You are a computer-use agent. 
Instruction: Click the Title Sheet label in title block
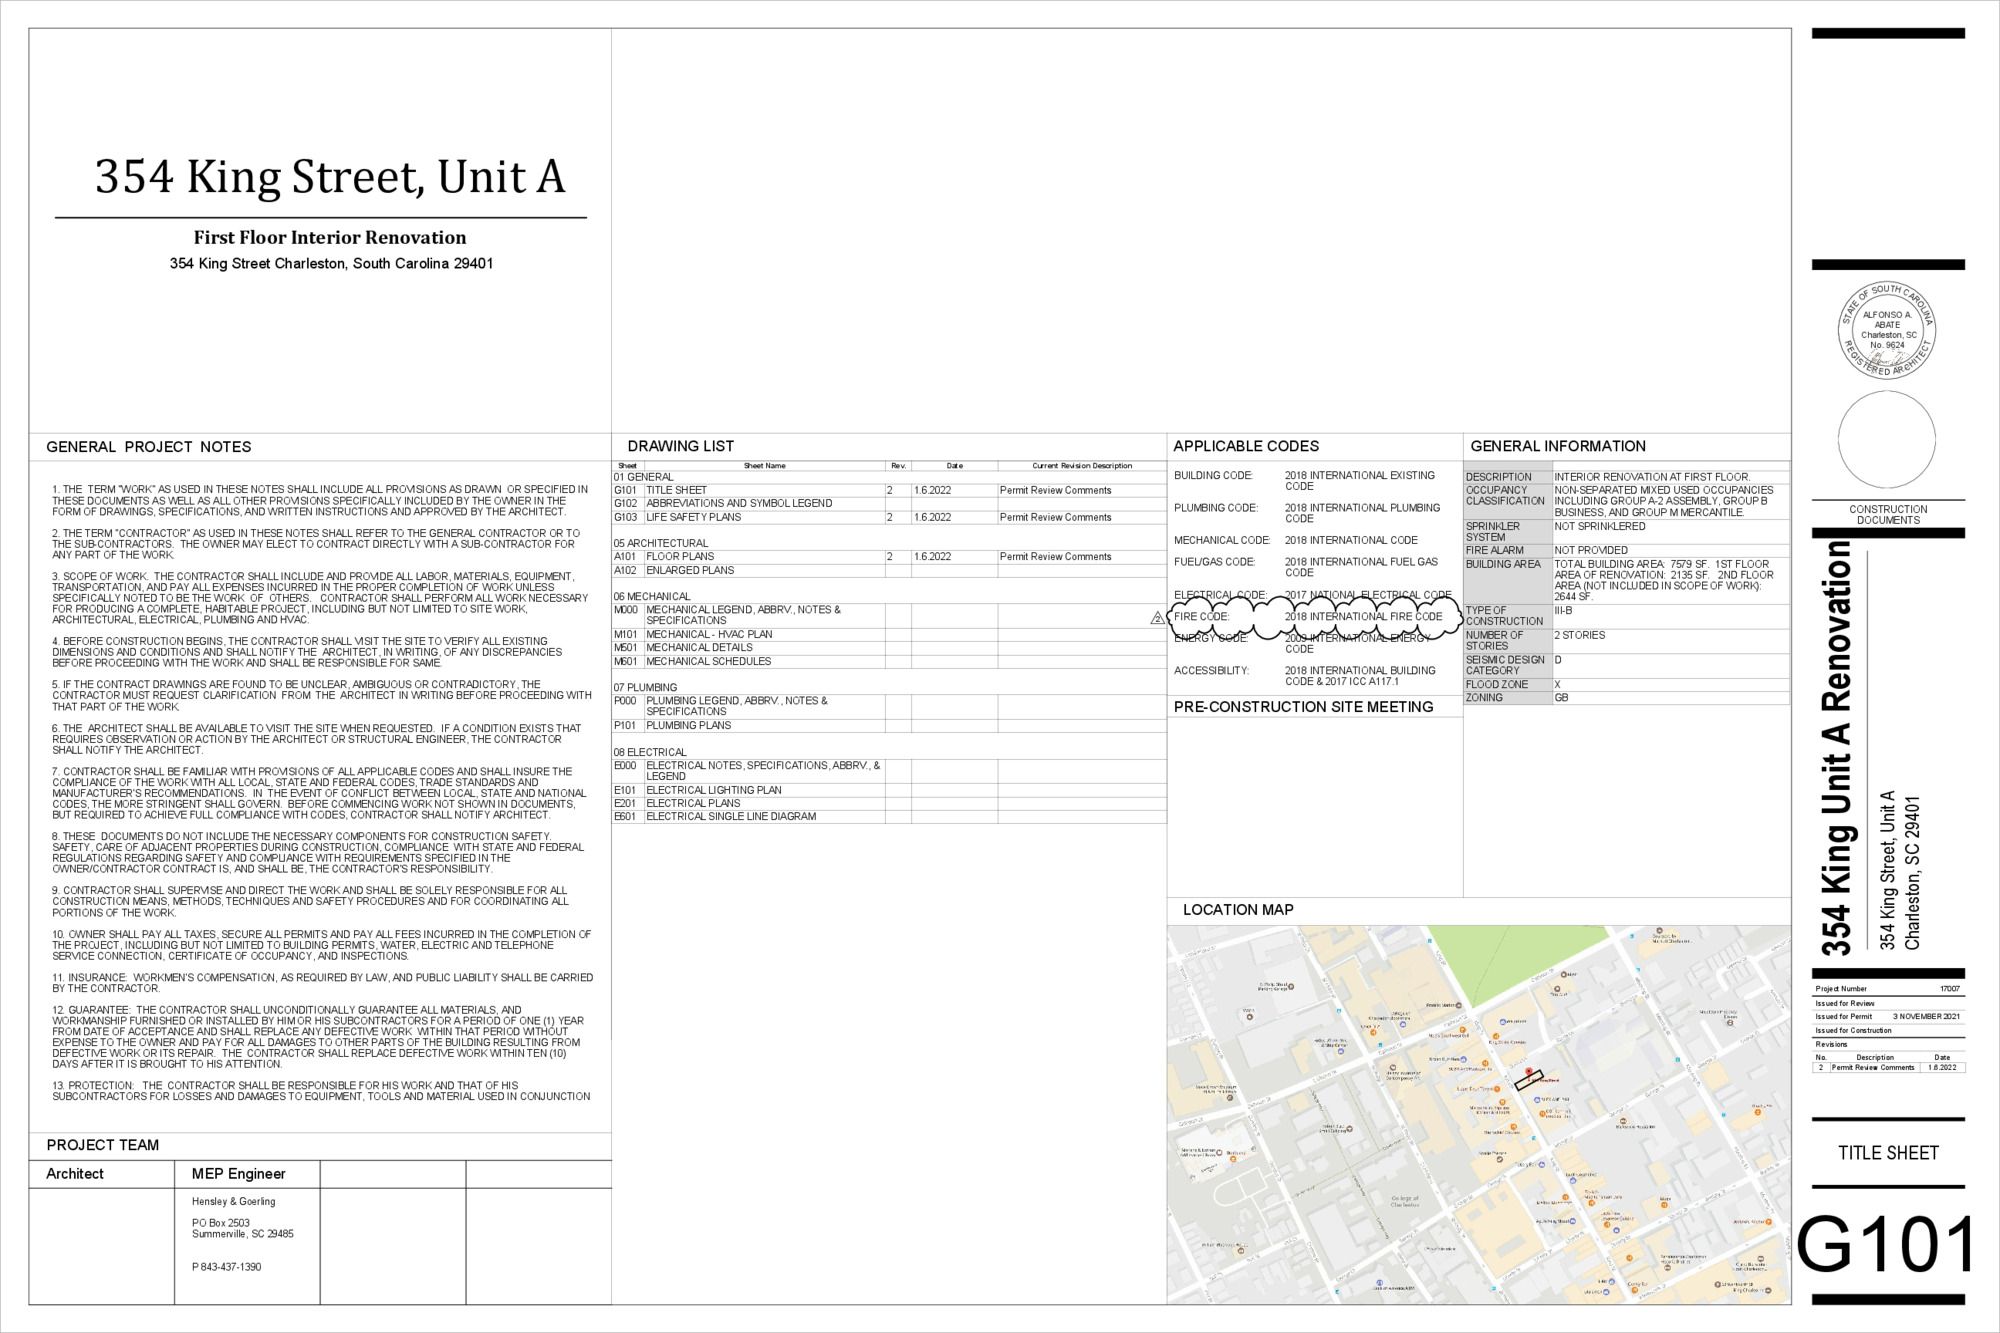point(1887,1153)
